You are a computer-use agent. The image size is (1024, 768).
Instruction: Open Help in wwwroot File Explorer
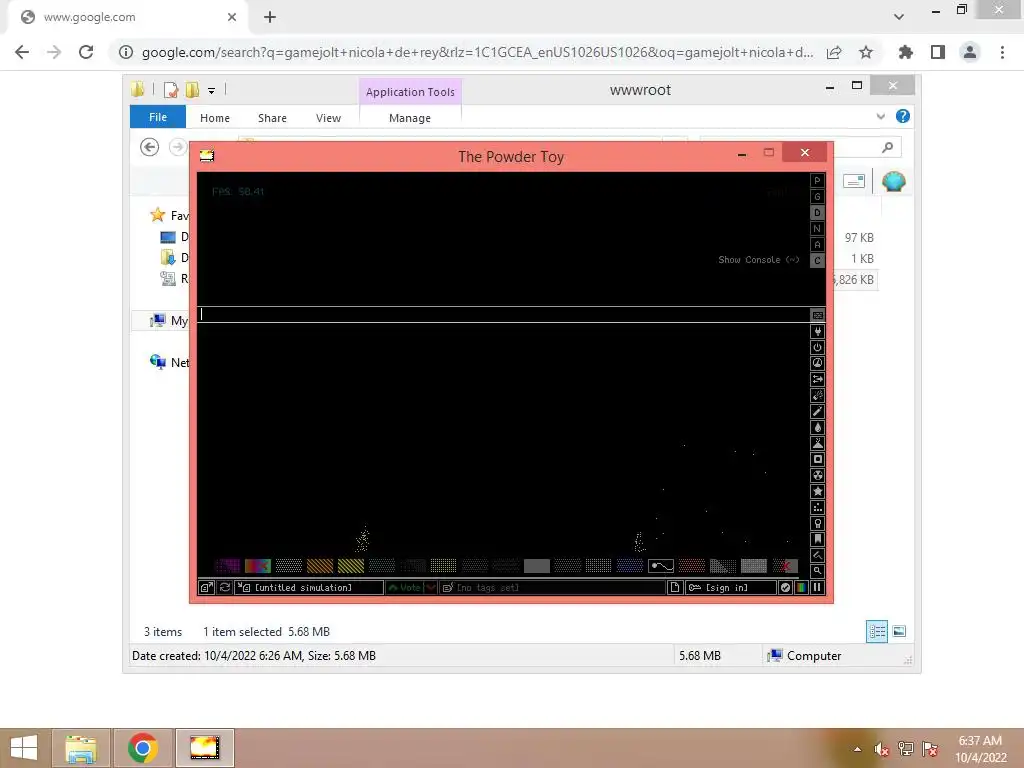tap(903, 116)
